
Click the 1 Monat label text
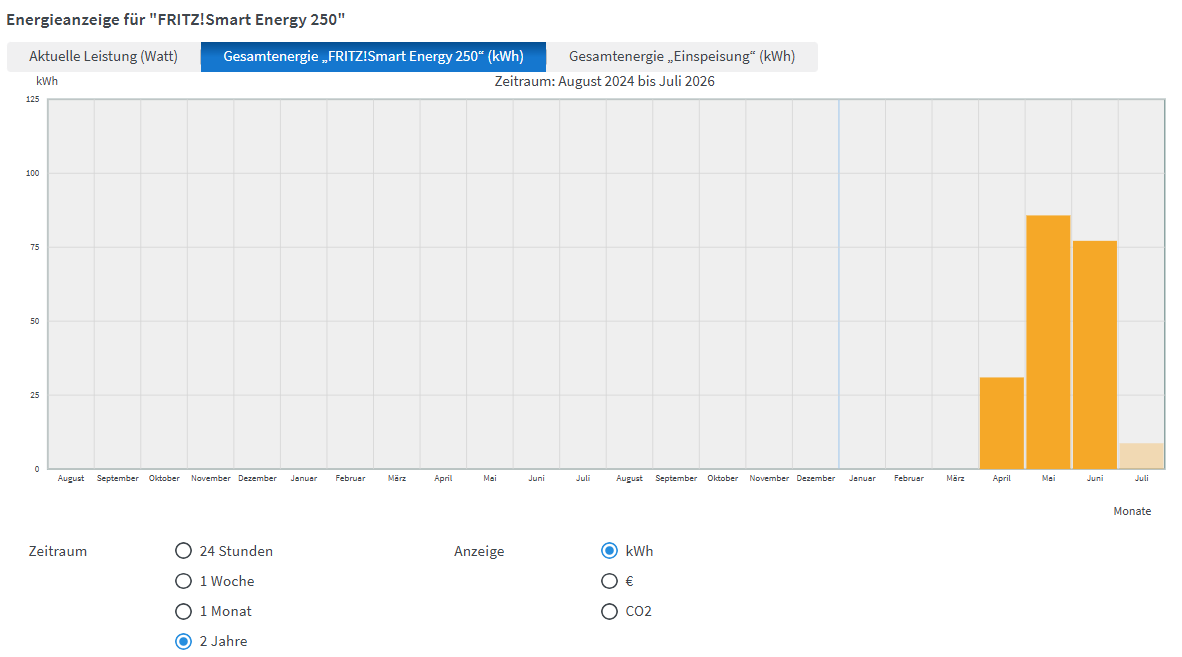[225, 611]
